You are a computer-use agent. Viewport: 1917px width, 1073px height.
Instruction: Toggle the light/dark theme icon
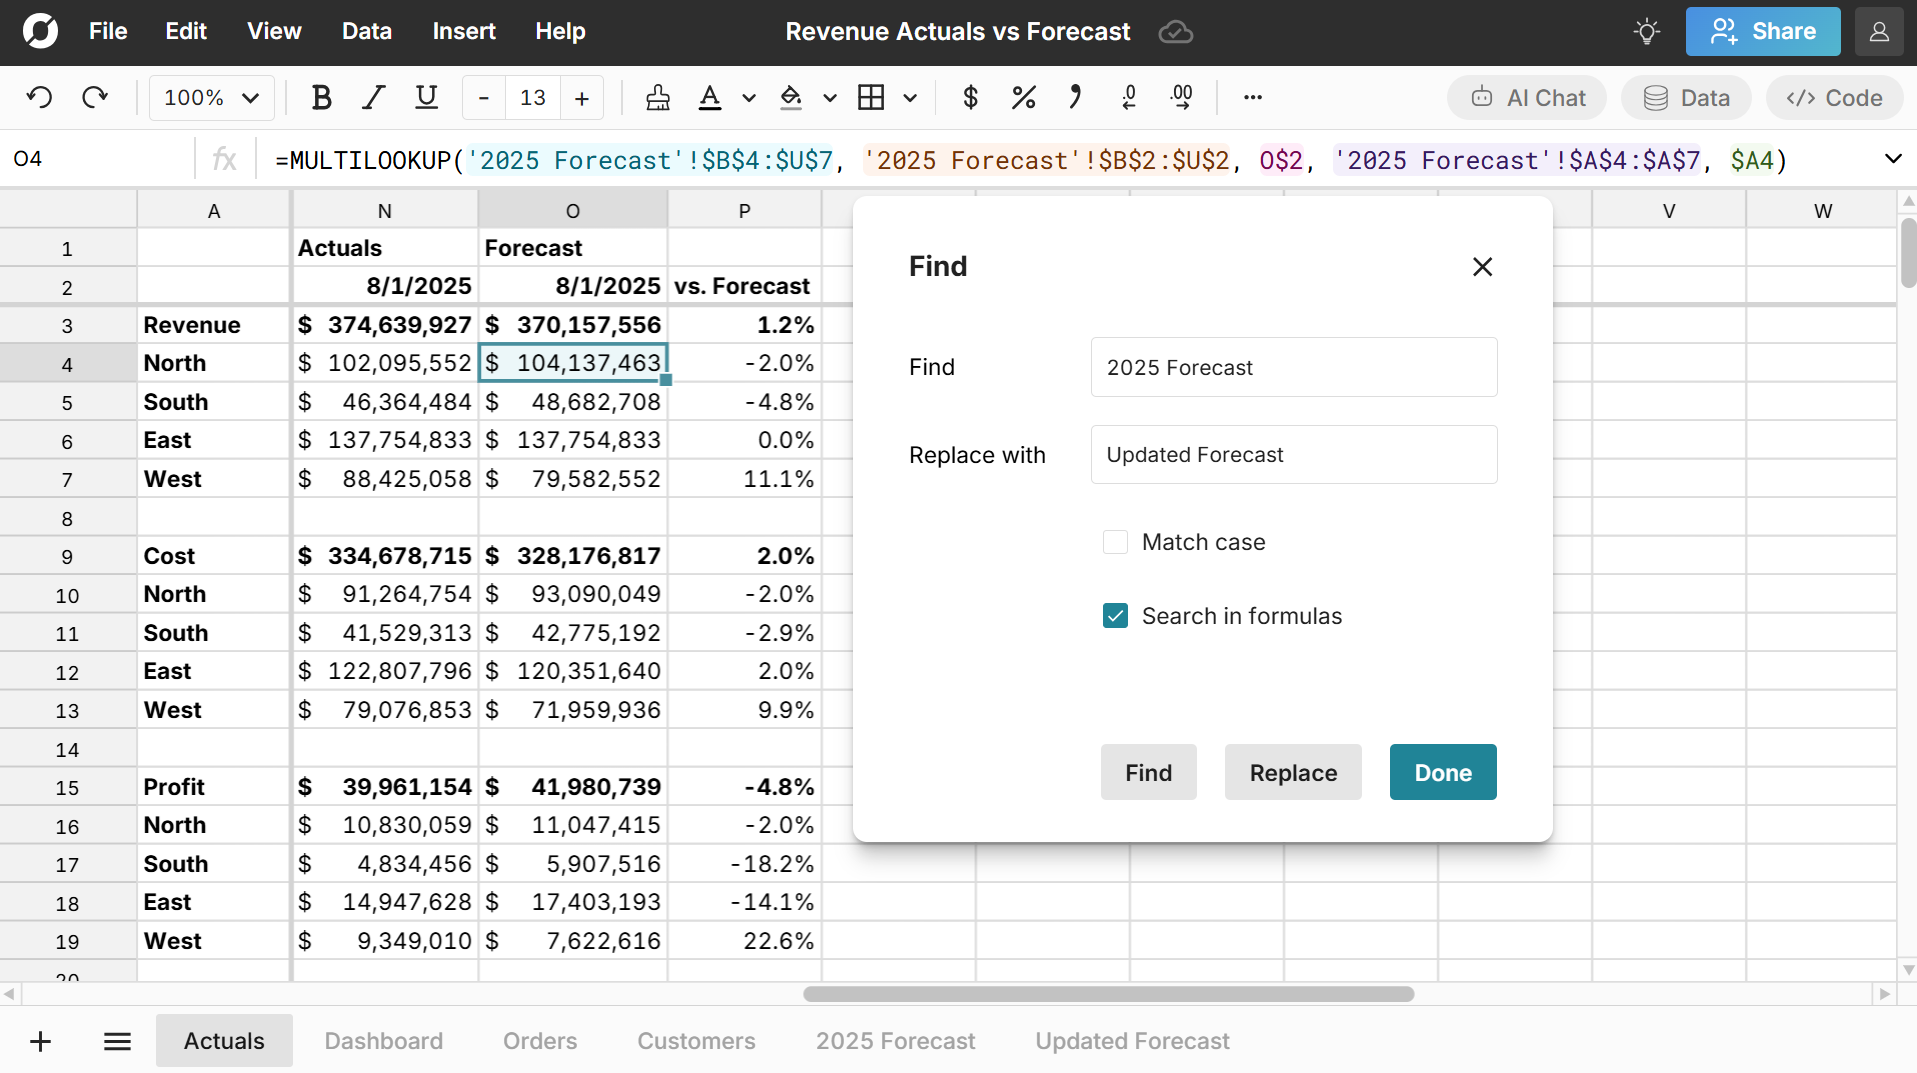tap(1647, 31)
